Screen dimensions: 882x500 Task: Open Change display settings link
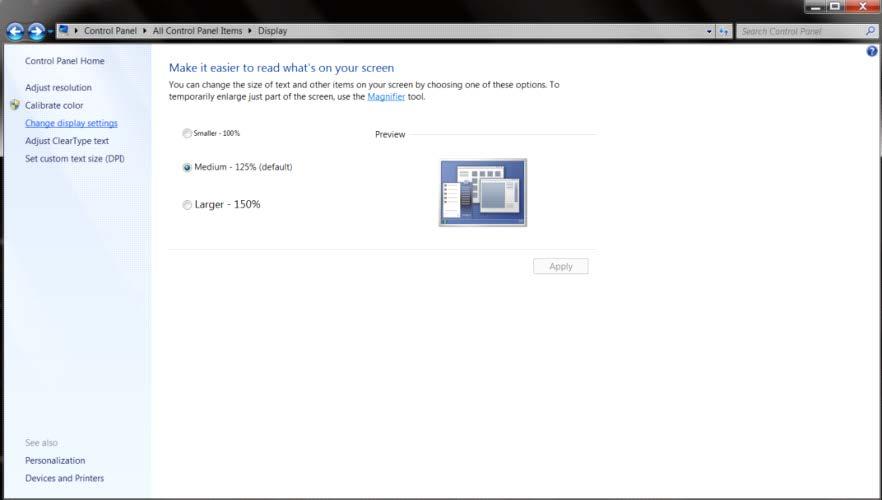(71, 123)
